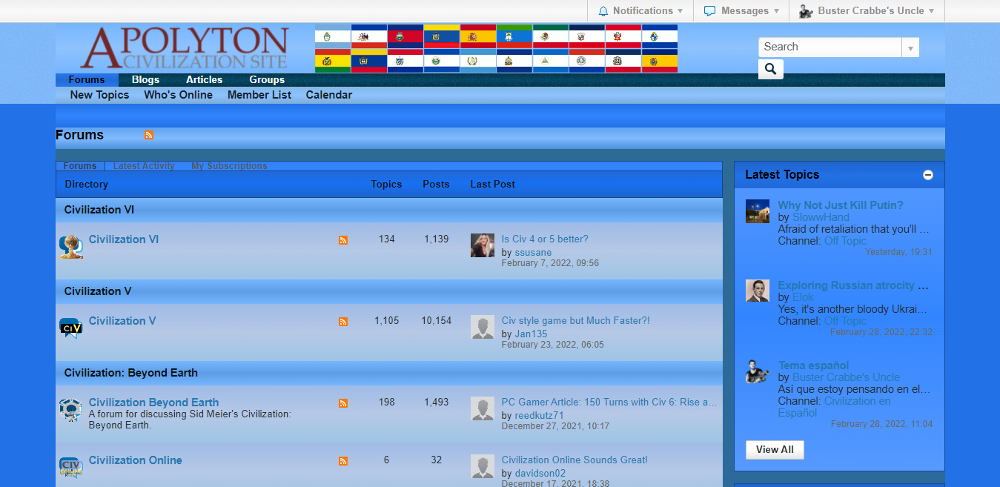Click into the Search text field
The width and height of the screenshot is (1000, 487).
tap(829, 47)
